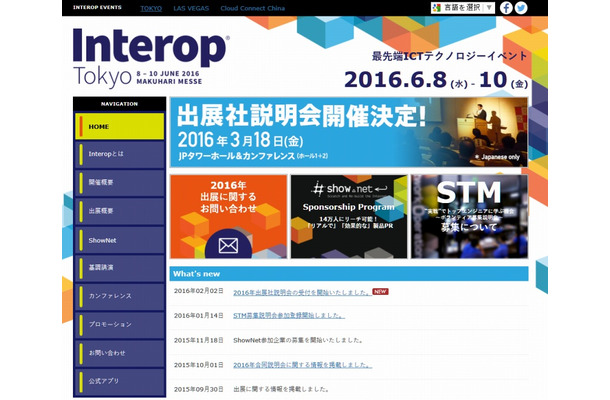This screenshot has height=400, width=610.
Task: Click the date 2016年01月14日
Action: click(199, 316)
